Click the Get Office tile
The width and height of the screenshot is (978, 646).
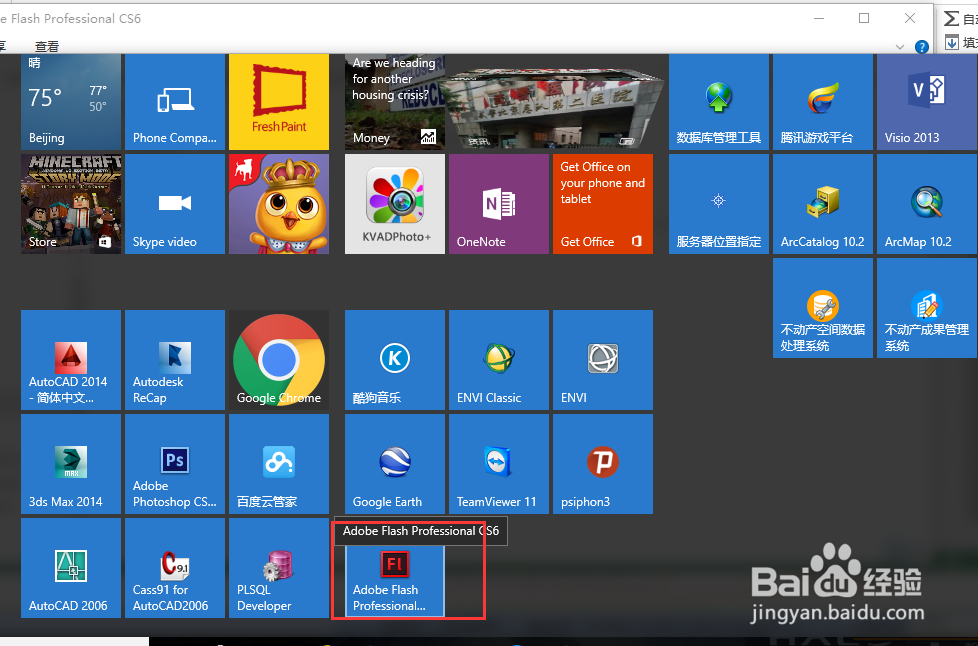pyautogui.click(x=603, y=204)
